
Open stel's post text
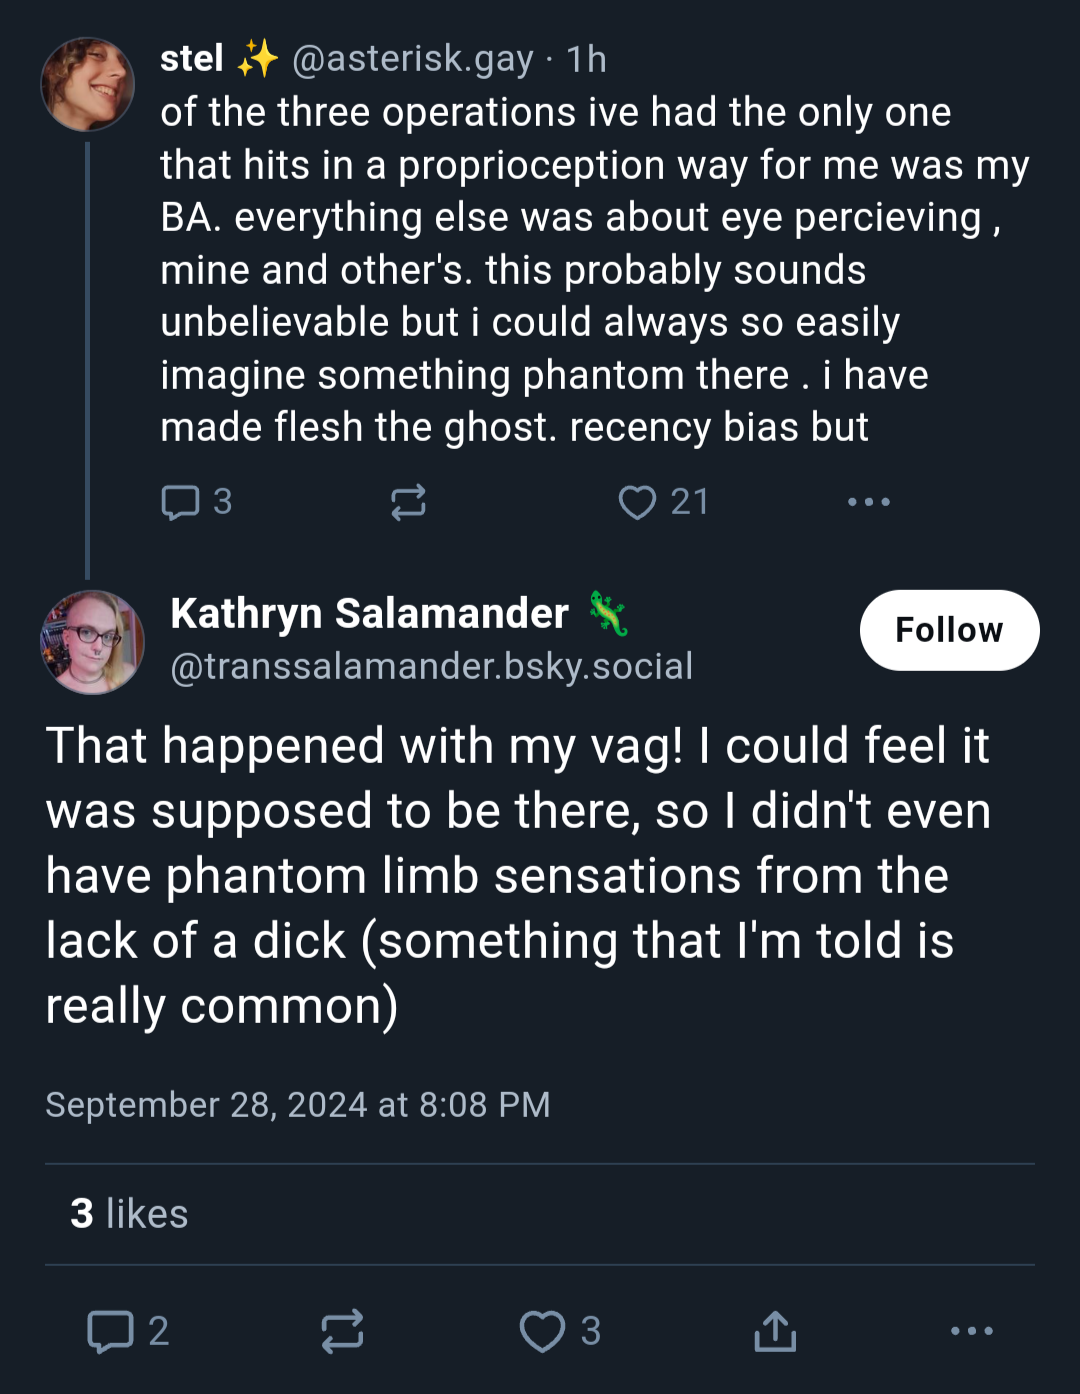595,270
